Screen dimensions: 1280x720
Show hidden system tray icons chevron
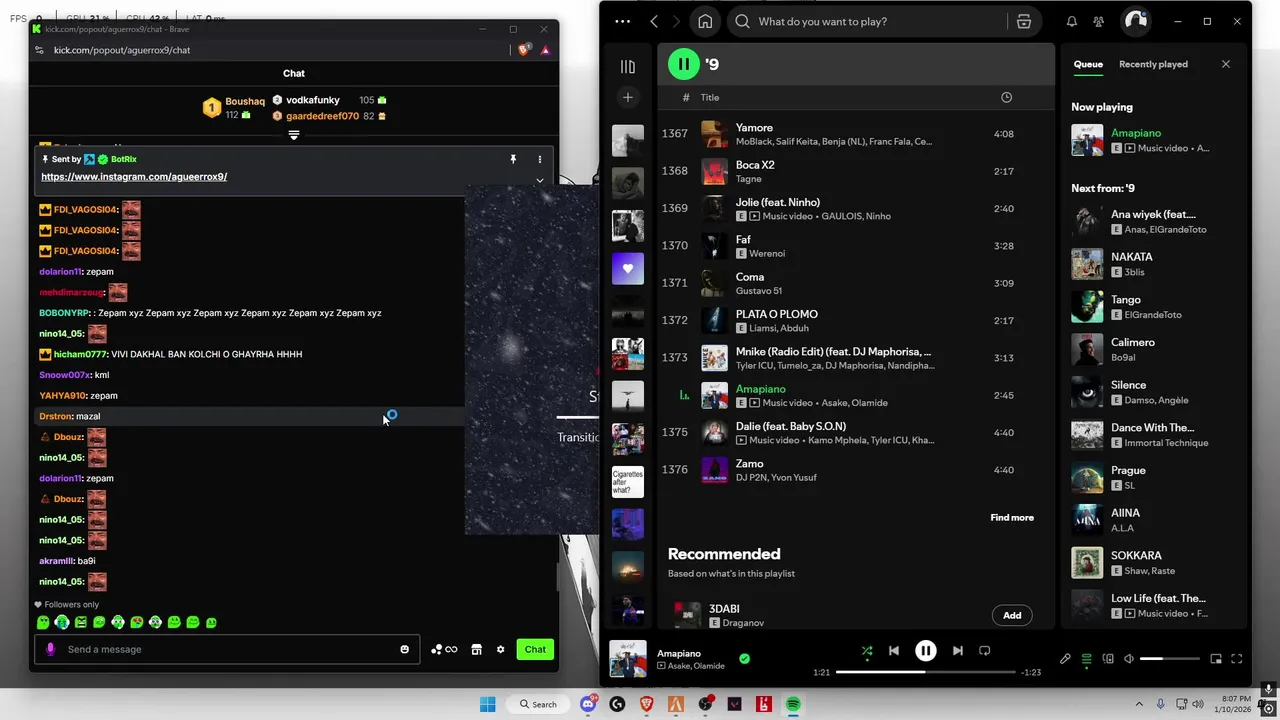click(1139, 704)
